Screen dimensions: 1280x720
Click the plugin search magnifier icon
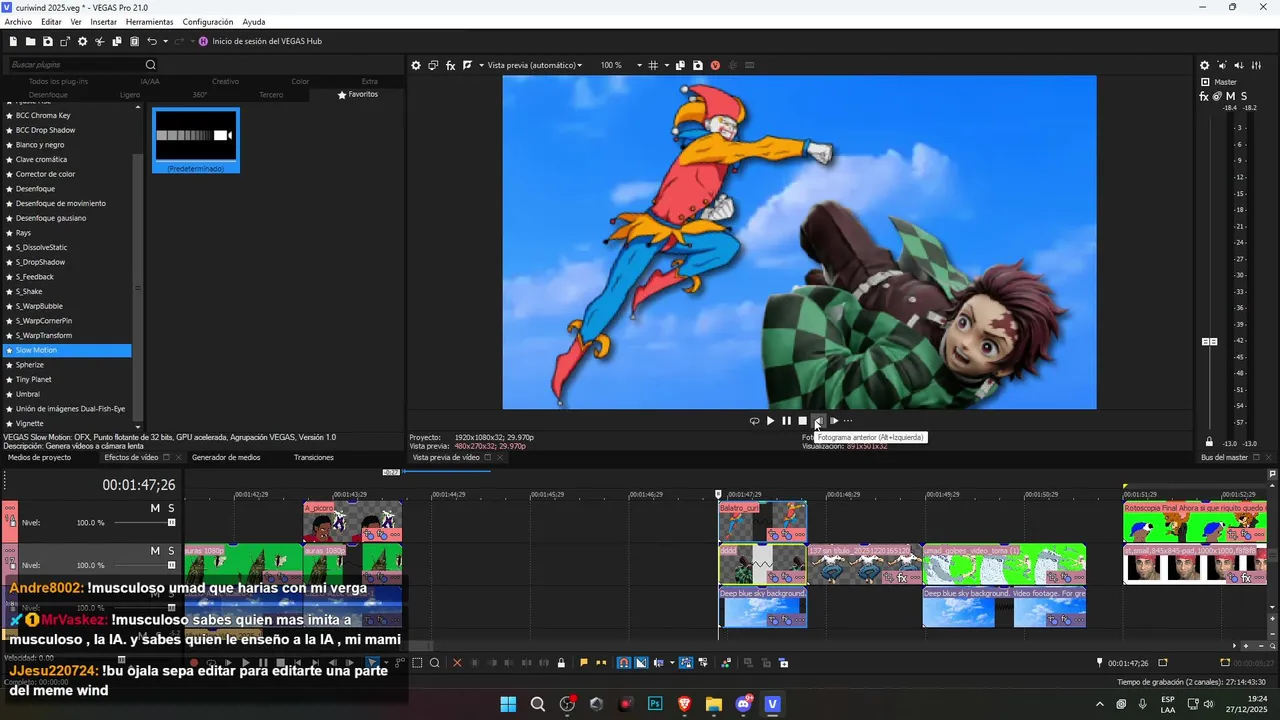(x=151, y=65)
